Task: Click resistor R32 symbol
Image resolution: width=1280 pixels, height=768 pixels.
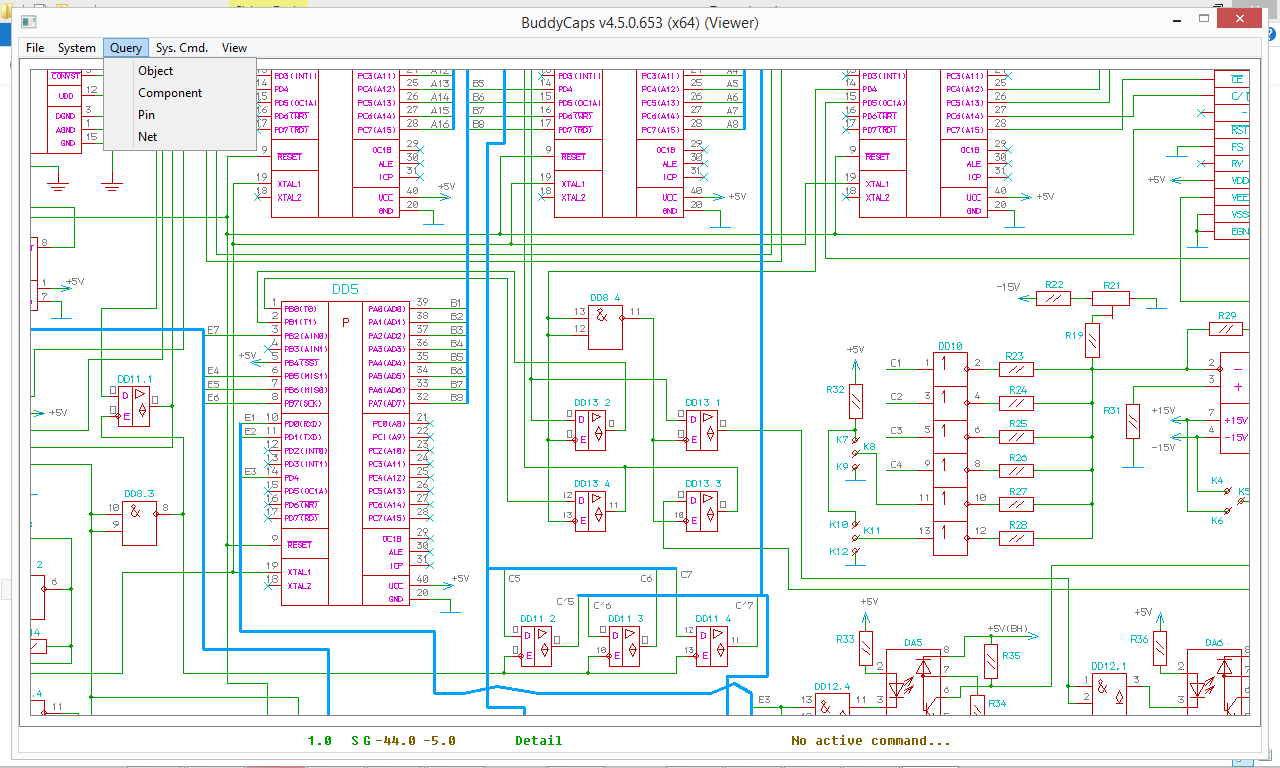Action: point(856,402)
